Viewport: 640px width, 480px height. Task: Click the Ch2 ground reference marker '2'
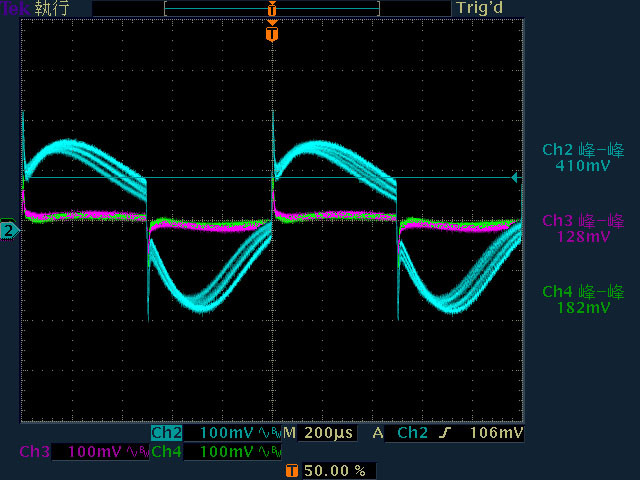9,231
